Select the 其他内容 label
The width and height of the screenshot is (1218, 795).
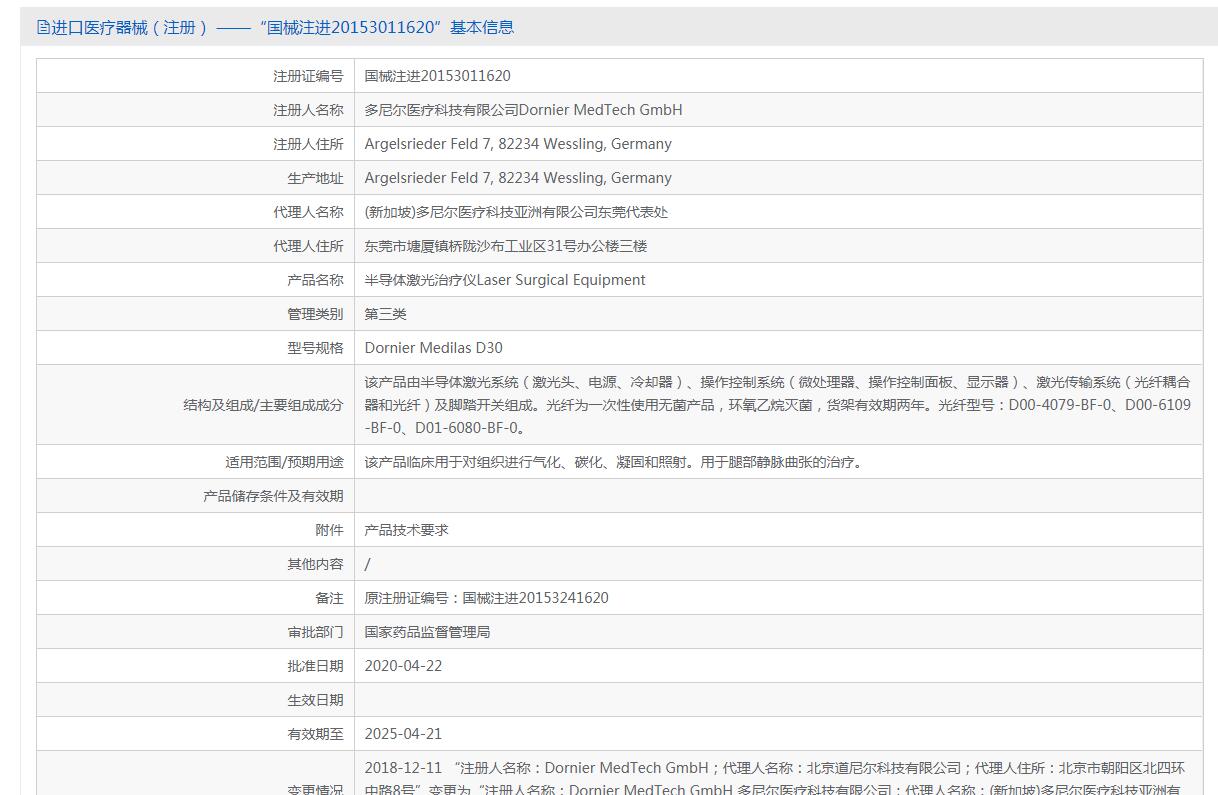coord(315,564)
